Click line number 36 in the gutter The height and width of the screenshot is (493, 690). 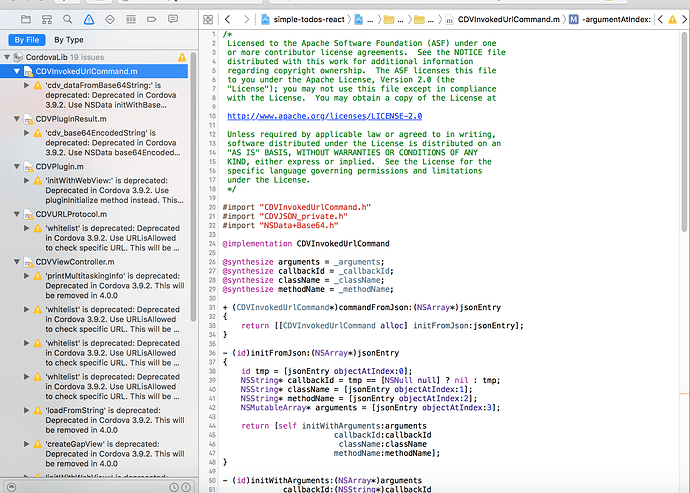(212, 353)
